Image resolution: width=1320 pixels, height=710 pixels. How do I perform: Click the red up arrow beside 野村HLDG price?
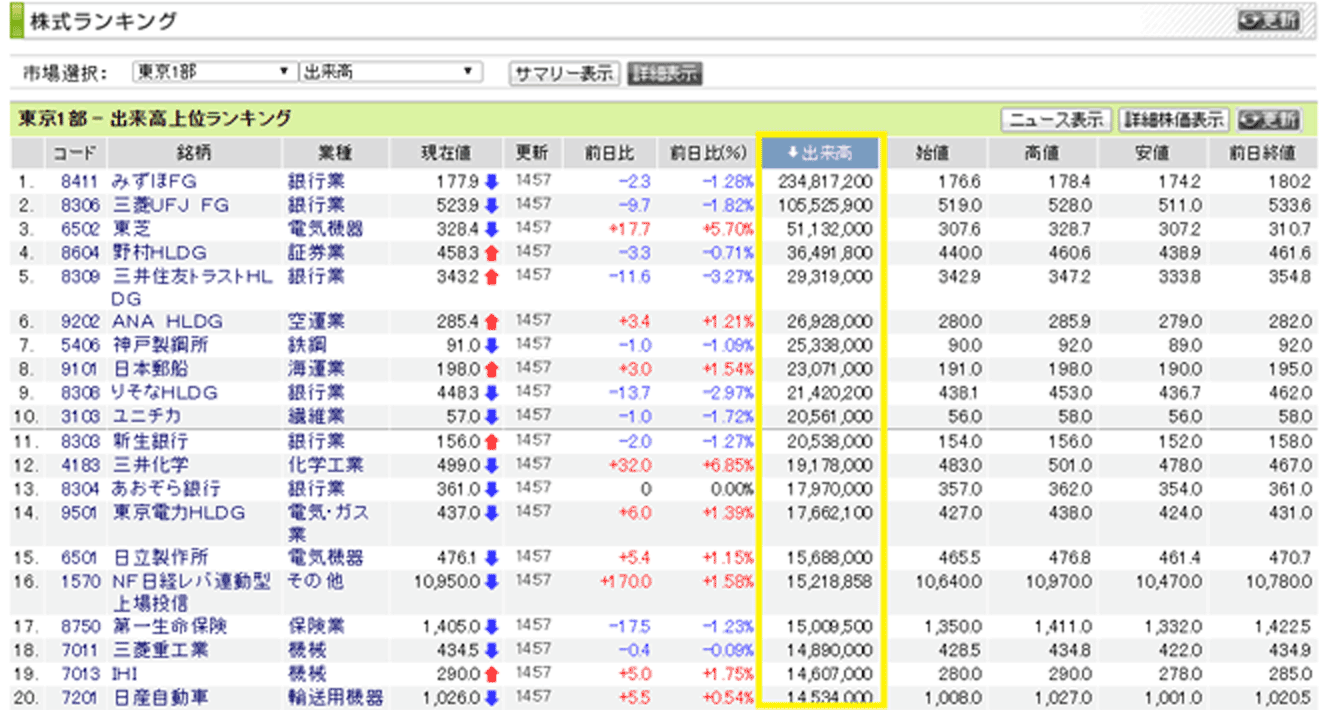(491, 254)
